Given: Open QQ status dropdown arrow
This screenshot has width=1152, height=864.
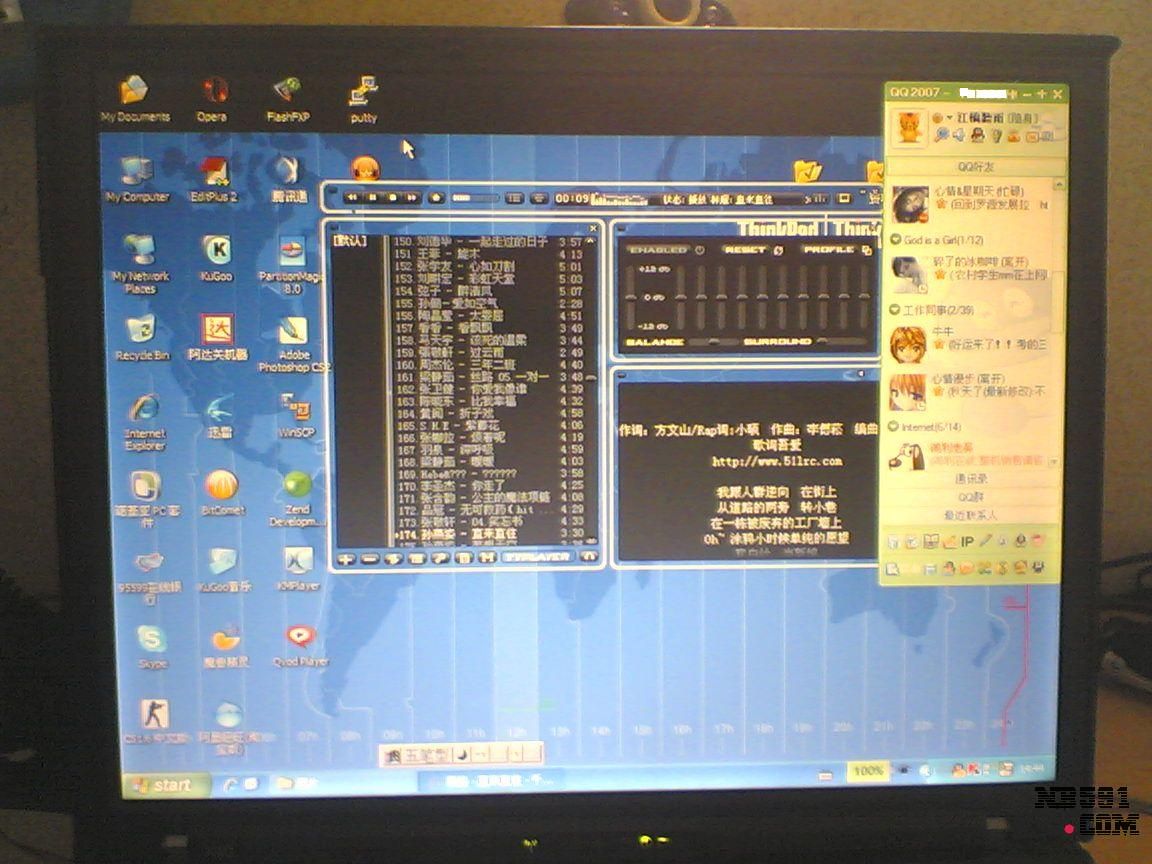Looking at the screenshot, I should click(x=949, y=118).
